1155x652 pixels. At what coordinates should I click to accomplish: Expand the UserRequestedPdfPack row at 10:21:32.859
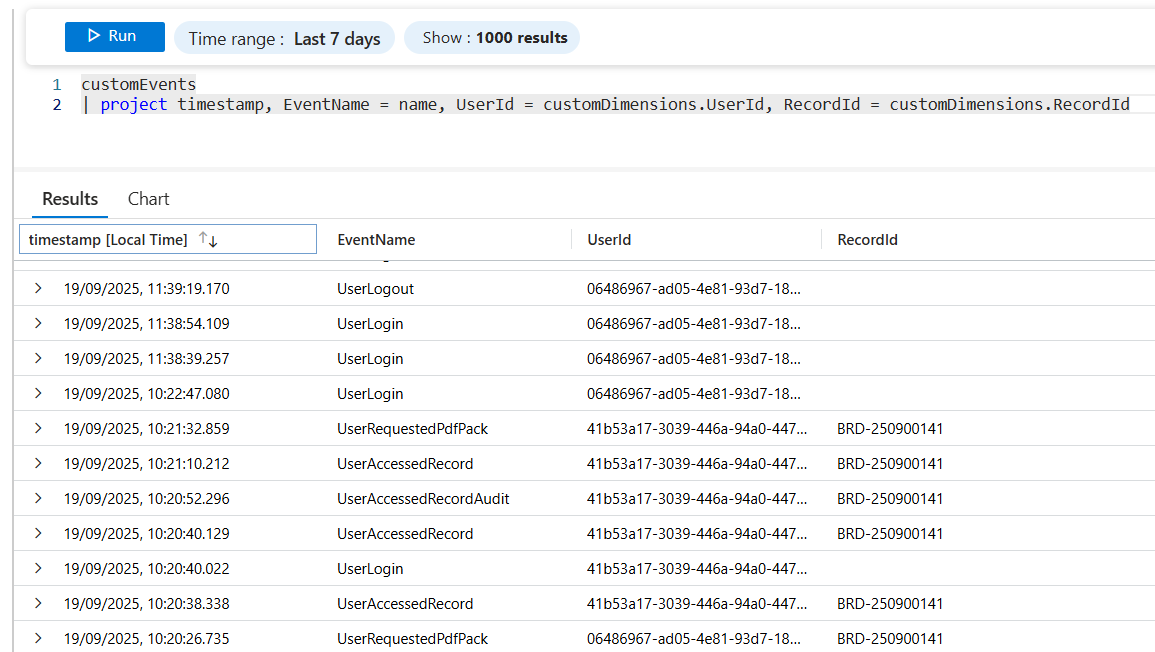click(38, 429)
